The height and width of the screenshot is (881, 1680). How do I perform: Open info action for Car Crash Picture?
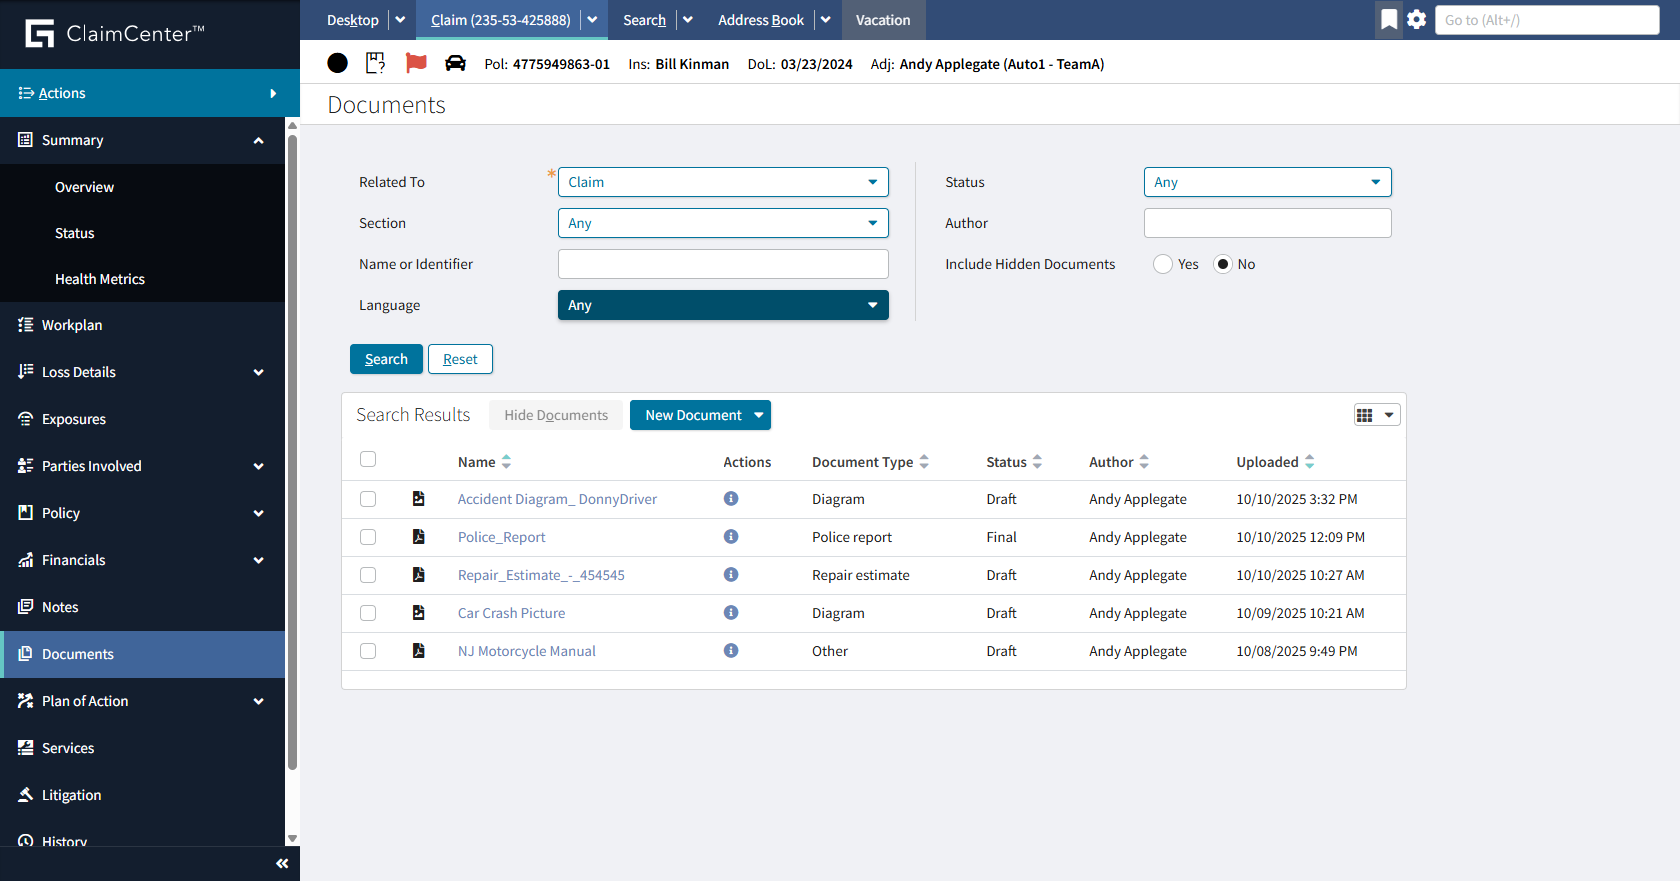pos(731,612)
